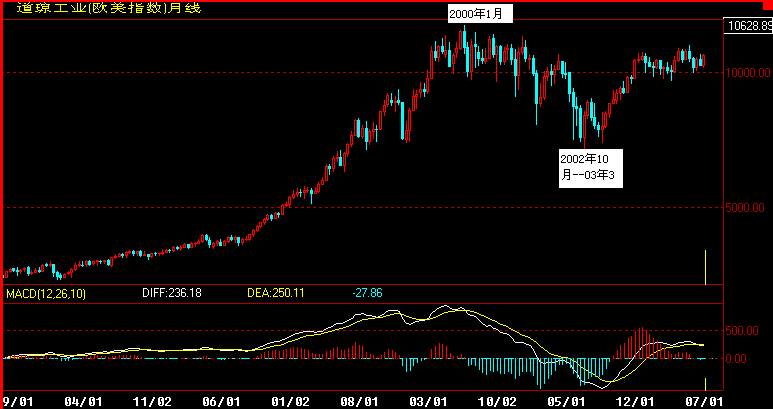This screenshot has height=409, width=773.
Task: Click the 08/01 date axis label
Action: [x=360, y=402]
